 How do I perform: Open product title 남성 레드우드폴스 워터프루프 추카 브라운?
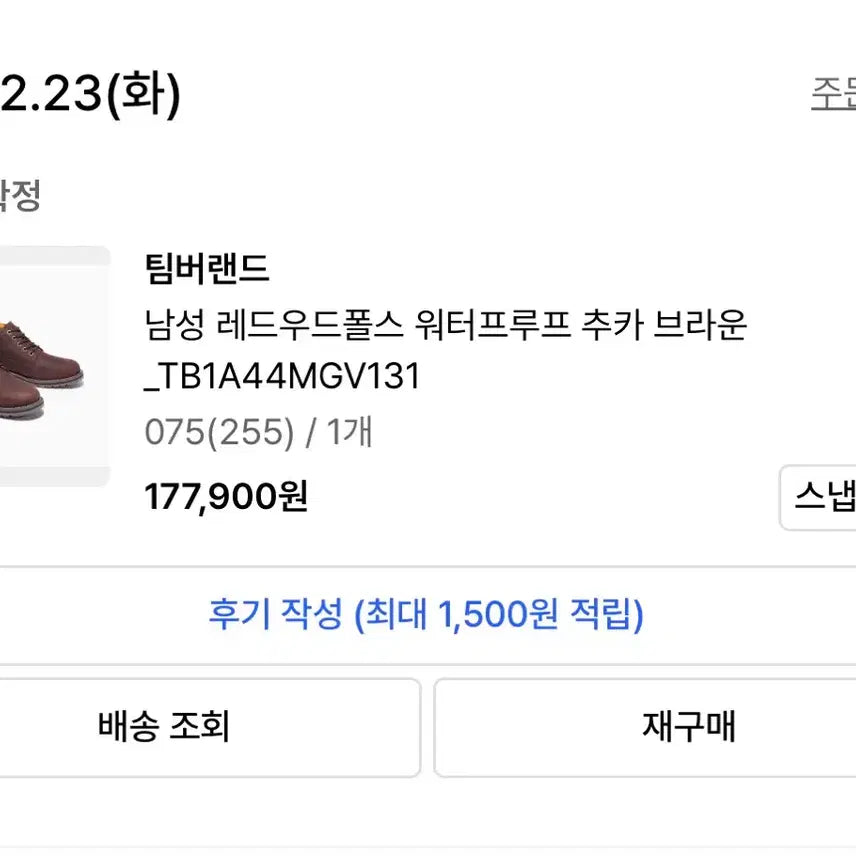(446, 325)
